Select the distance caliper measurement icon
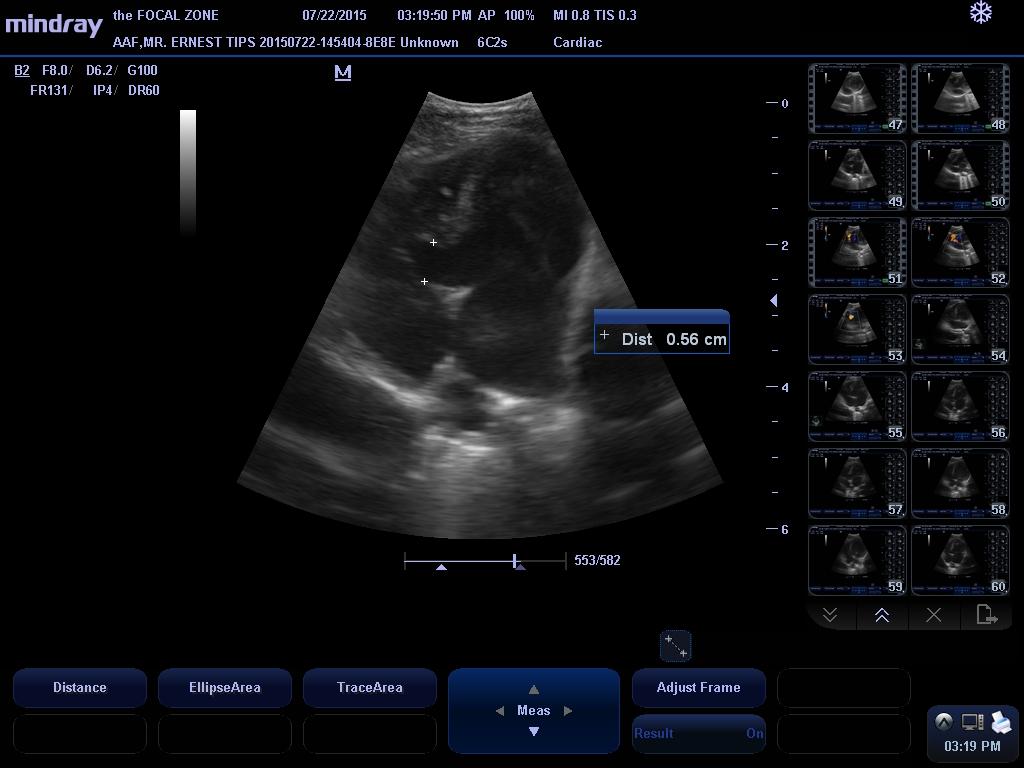This screenshot has height=768, width=1024. pos(675,646)
